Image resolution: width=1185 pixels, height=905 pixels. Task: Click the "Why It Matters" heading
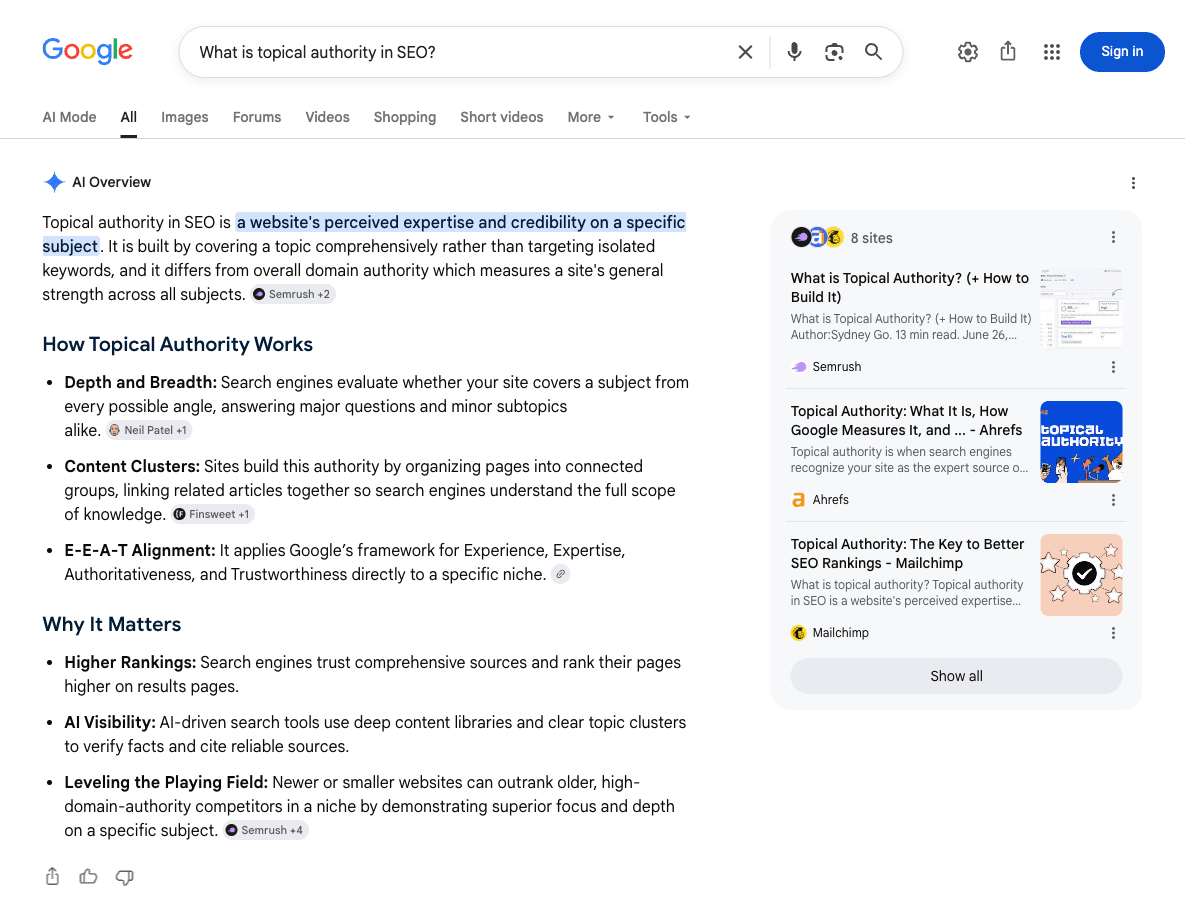[x=112, y=624]
